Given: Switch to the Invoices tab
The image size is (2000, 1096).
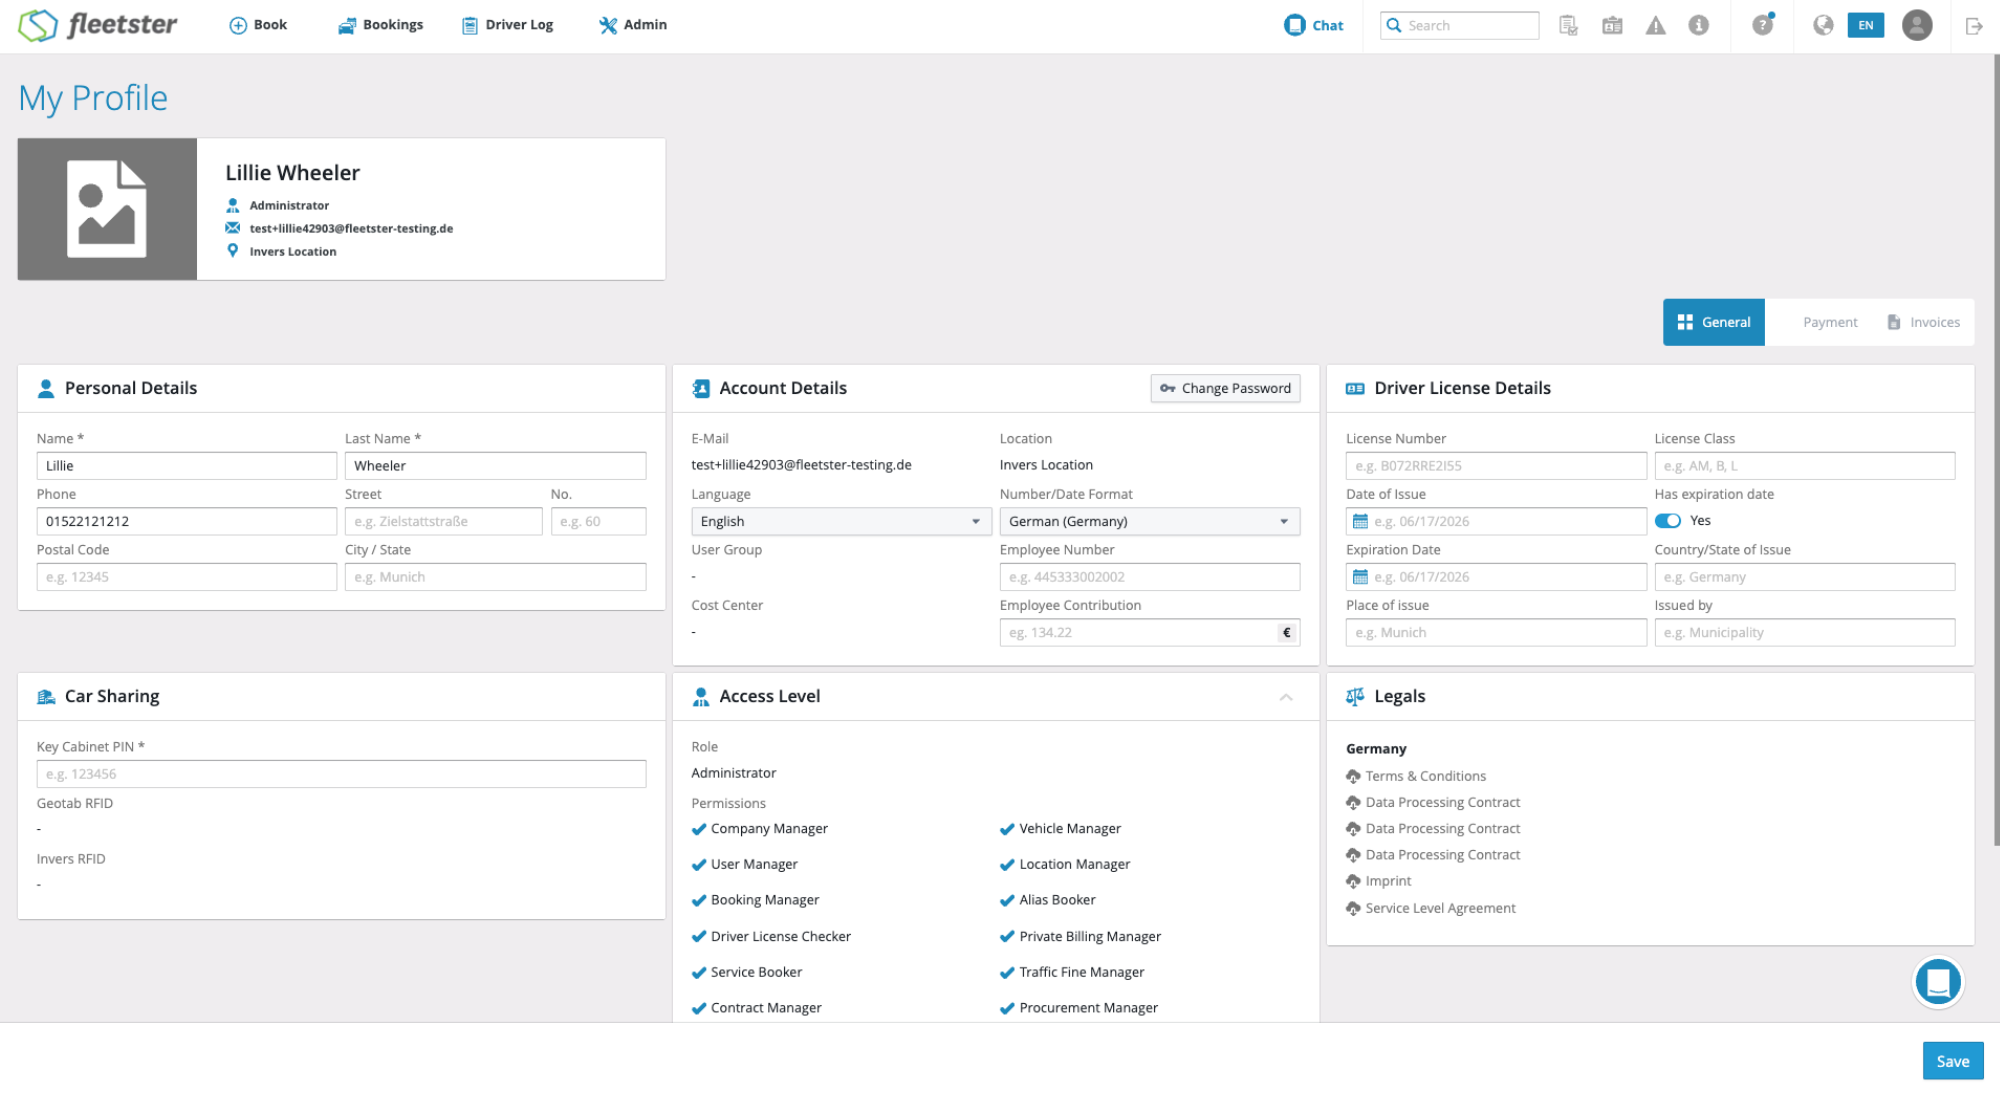Looking at the screenshot, I should point(1923,322).
